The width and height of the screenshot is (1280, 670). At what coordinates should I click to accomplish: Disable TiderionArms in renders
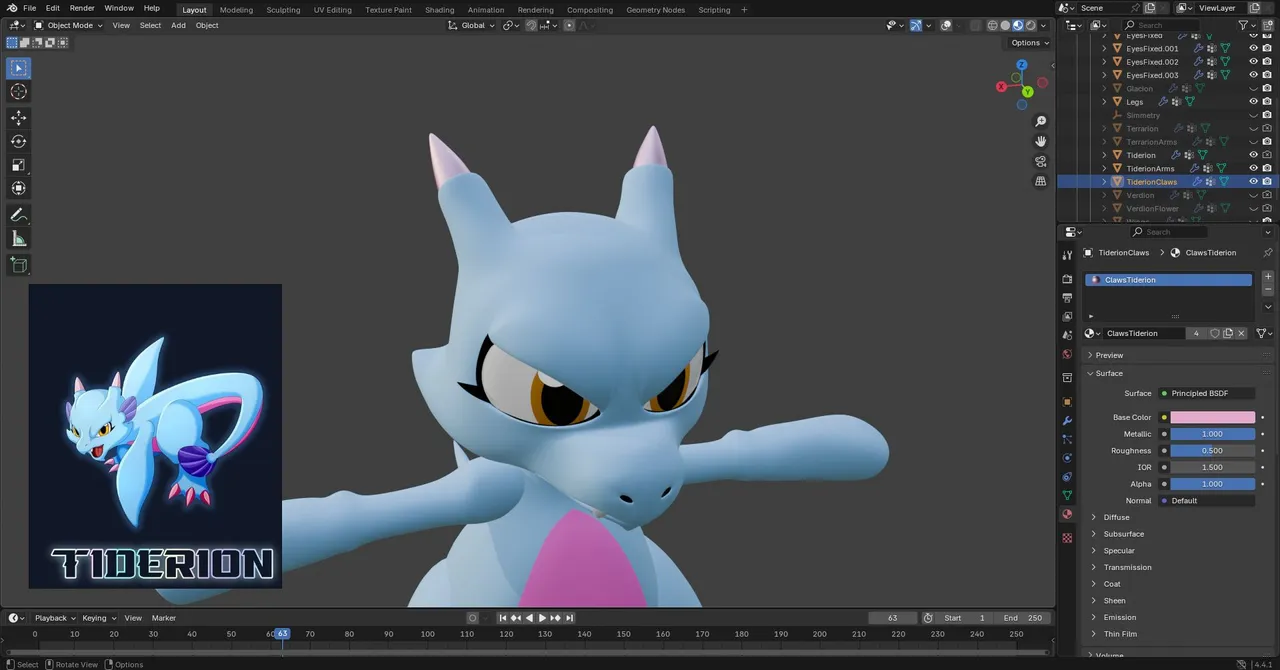click(1267, 168)
